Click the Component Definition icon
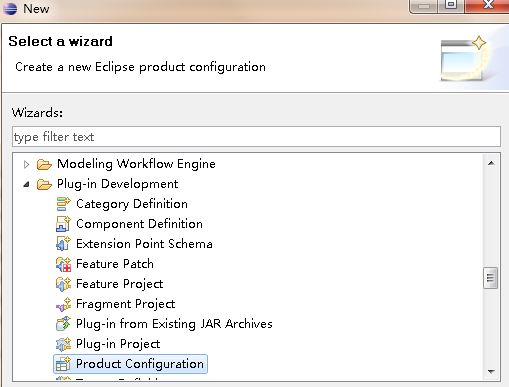Image resolution: width=509 pixels, height=387 pixels. pos(63,224)
